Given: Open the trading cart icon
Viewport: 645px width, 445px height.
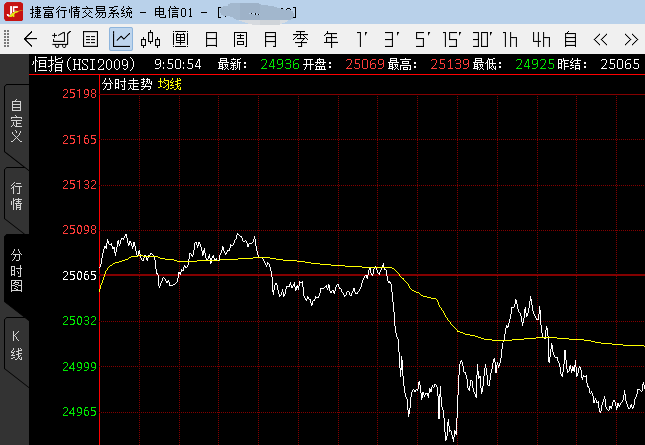Looking at the screenshot, I should point(60,40).
